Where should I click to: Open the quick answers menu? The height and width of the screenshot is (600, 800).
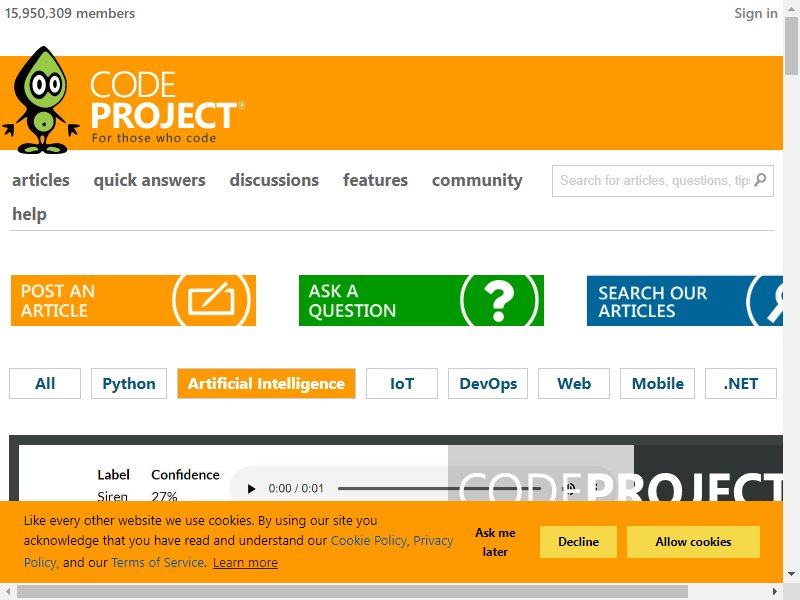click(x=149, y=180)
